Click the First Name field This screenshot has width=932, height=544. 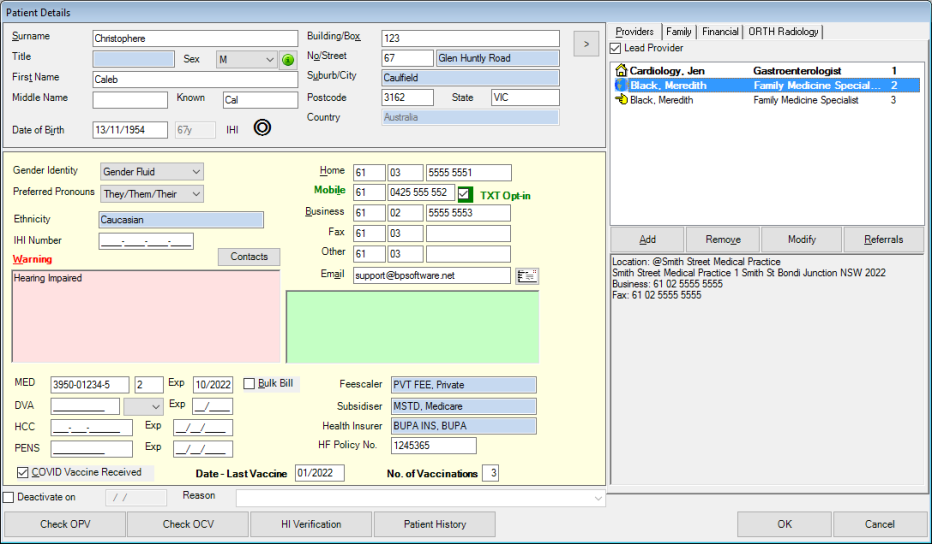195,80
